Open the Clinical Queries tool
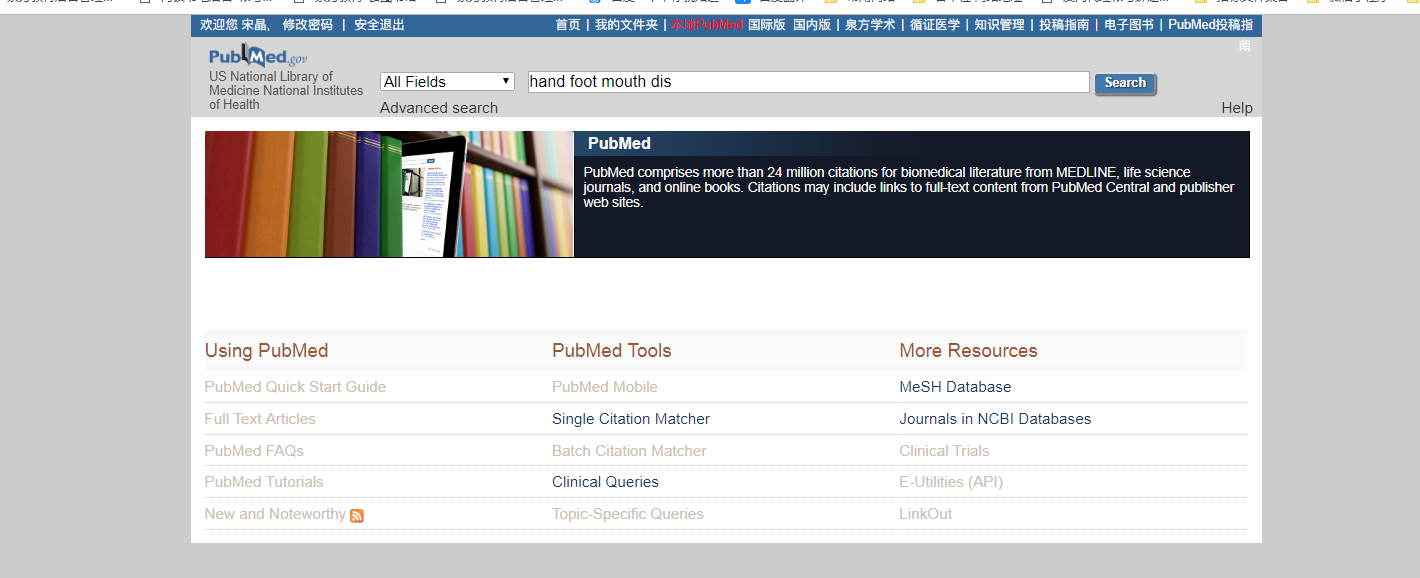The height and width of the screenshot is (578, 1420). tap(605, 482)
